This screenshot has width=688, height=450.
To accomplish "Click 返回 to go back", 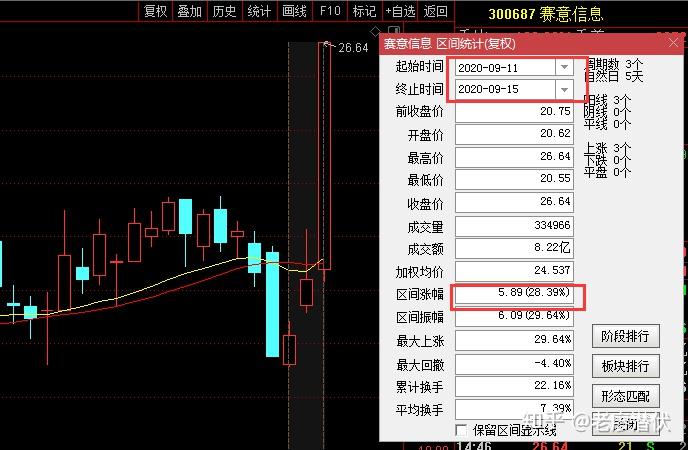I will point(435,11).
